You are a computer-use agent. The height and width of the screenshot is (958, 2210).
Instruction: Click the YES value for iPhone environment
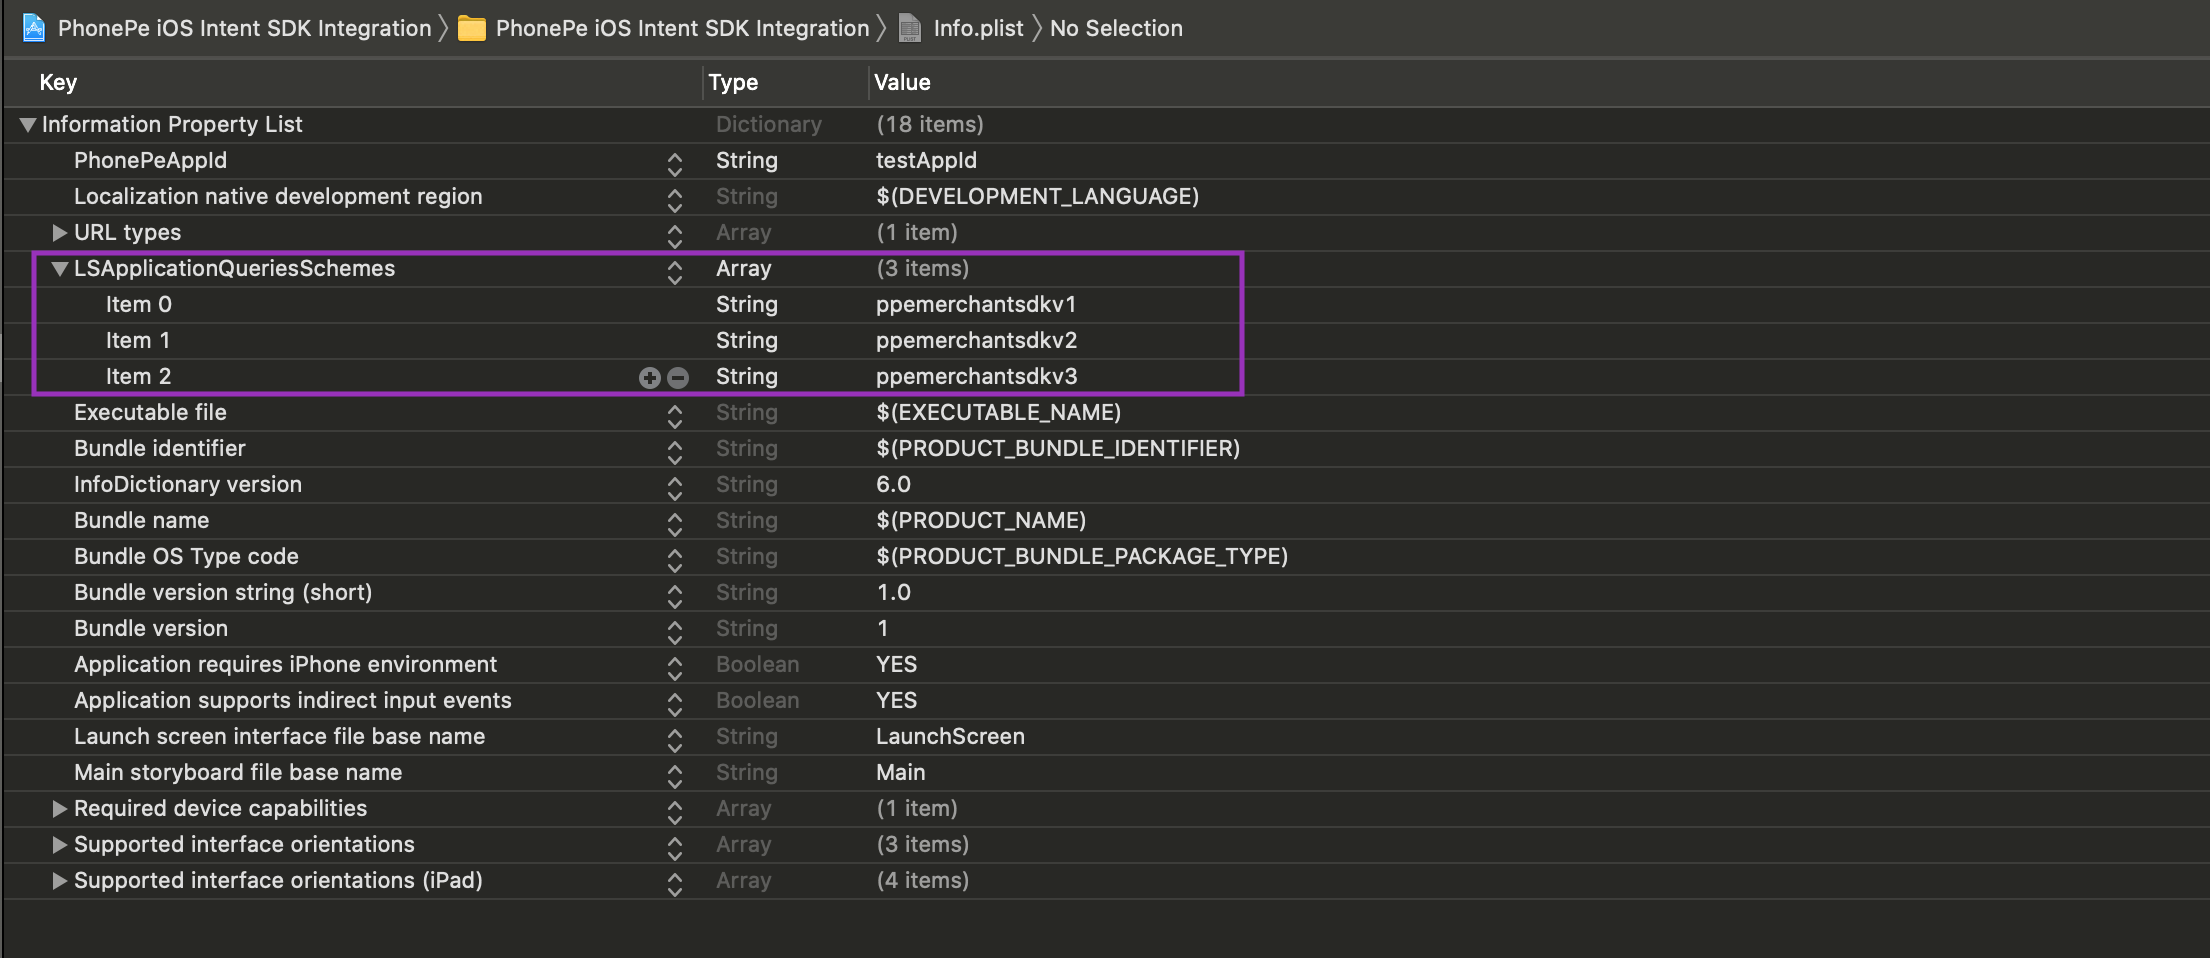(x=897, y=665)
